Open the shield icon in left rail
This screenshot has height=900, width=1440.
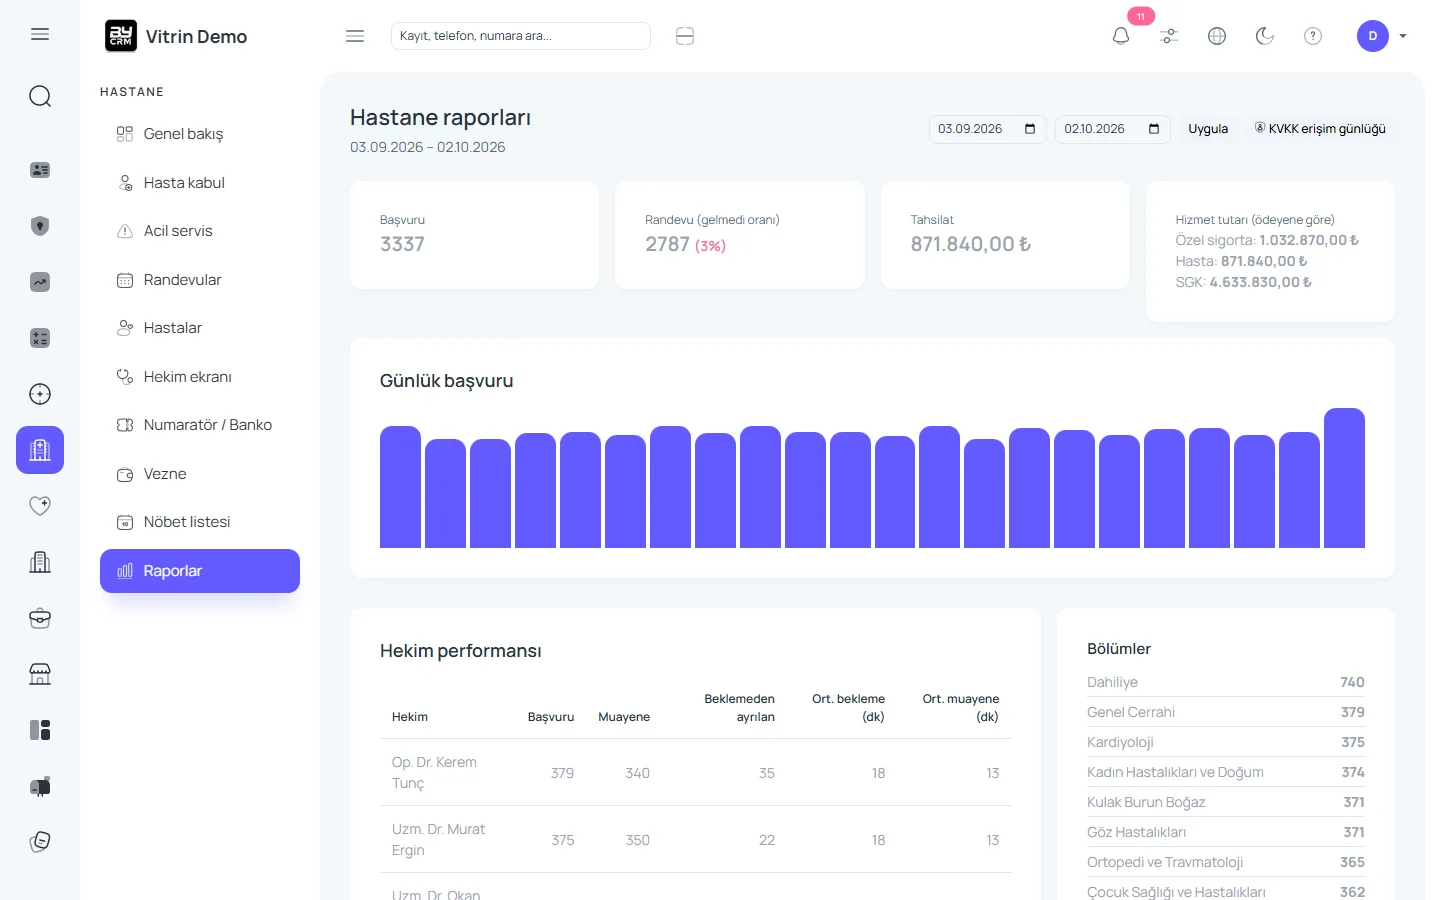[40, 226]
